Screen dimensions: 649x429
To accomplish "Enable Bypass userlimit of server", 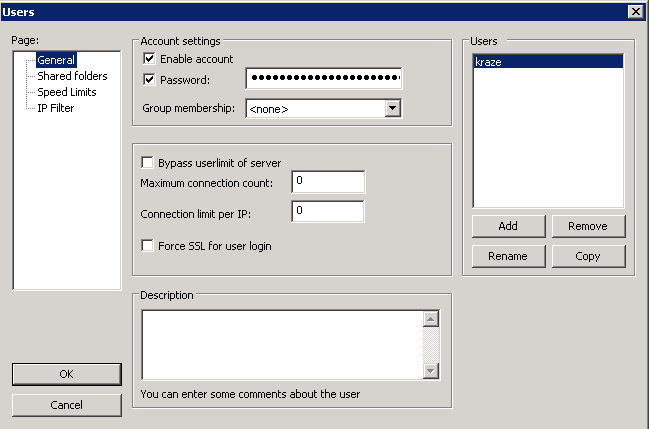I will pyautogui.click(x=149, y=163).
